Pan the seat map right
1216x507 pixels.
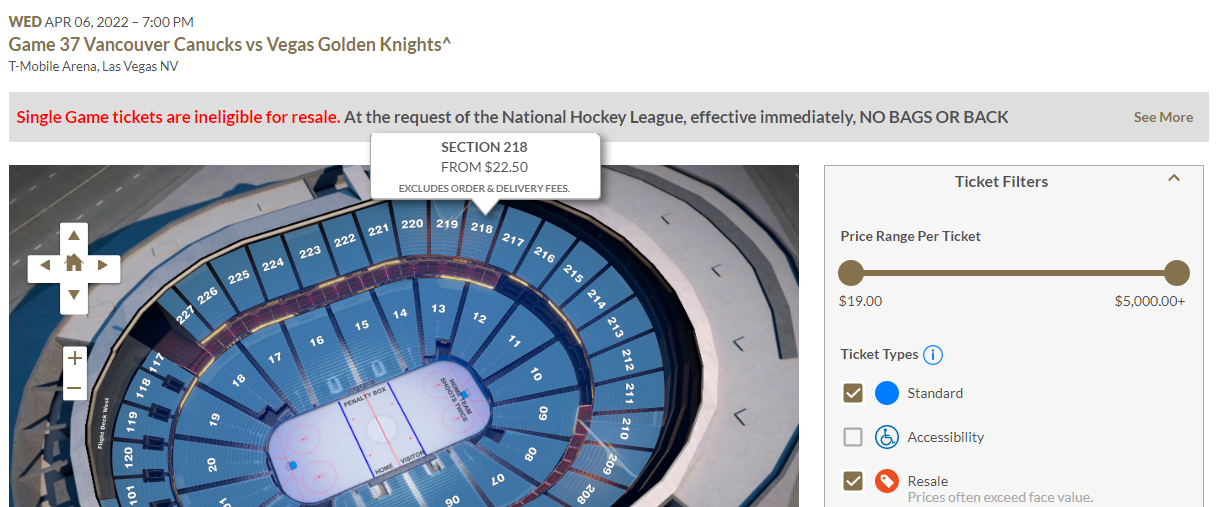tap(103, 266)
